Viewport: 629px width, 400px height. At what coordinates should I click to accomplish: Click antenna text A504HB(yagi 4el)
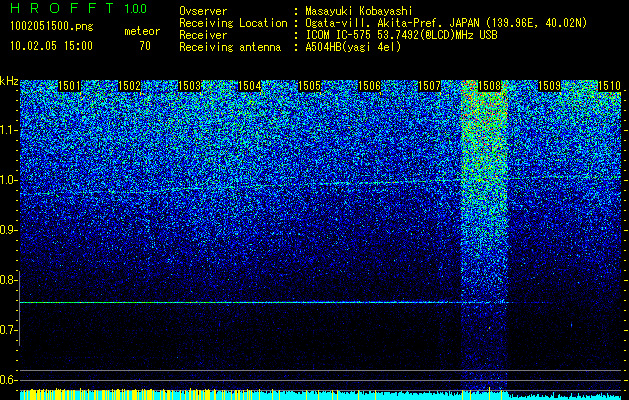tap(353, 47)
